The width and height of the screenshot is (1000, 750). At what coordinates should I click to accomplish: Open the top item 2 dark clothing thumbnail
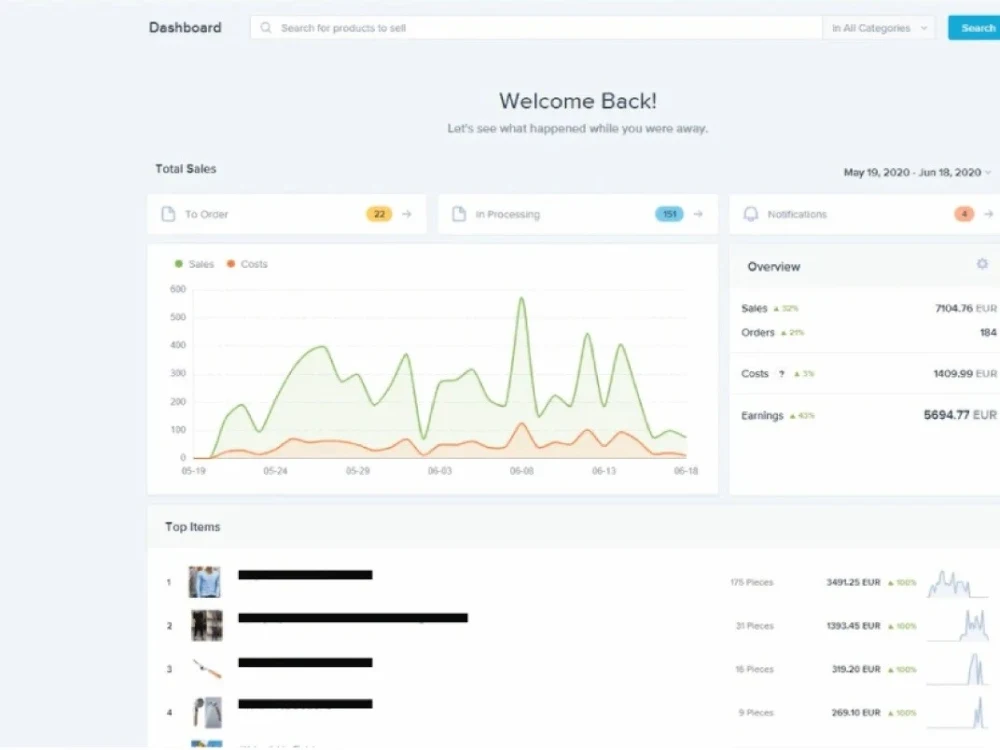[x=207, y=625]
